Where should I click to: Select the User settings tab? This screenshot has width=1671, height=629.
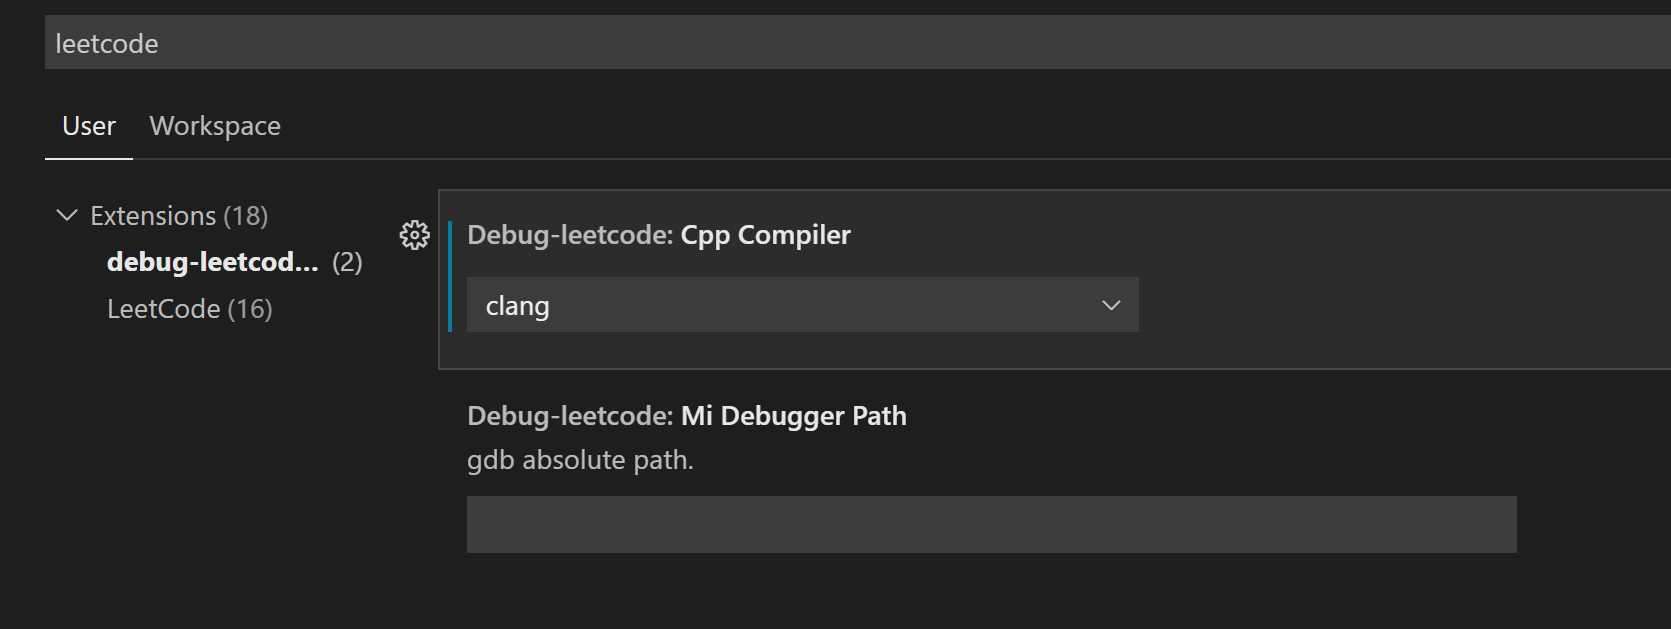[x=88, y=125]
